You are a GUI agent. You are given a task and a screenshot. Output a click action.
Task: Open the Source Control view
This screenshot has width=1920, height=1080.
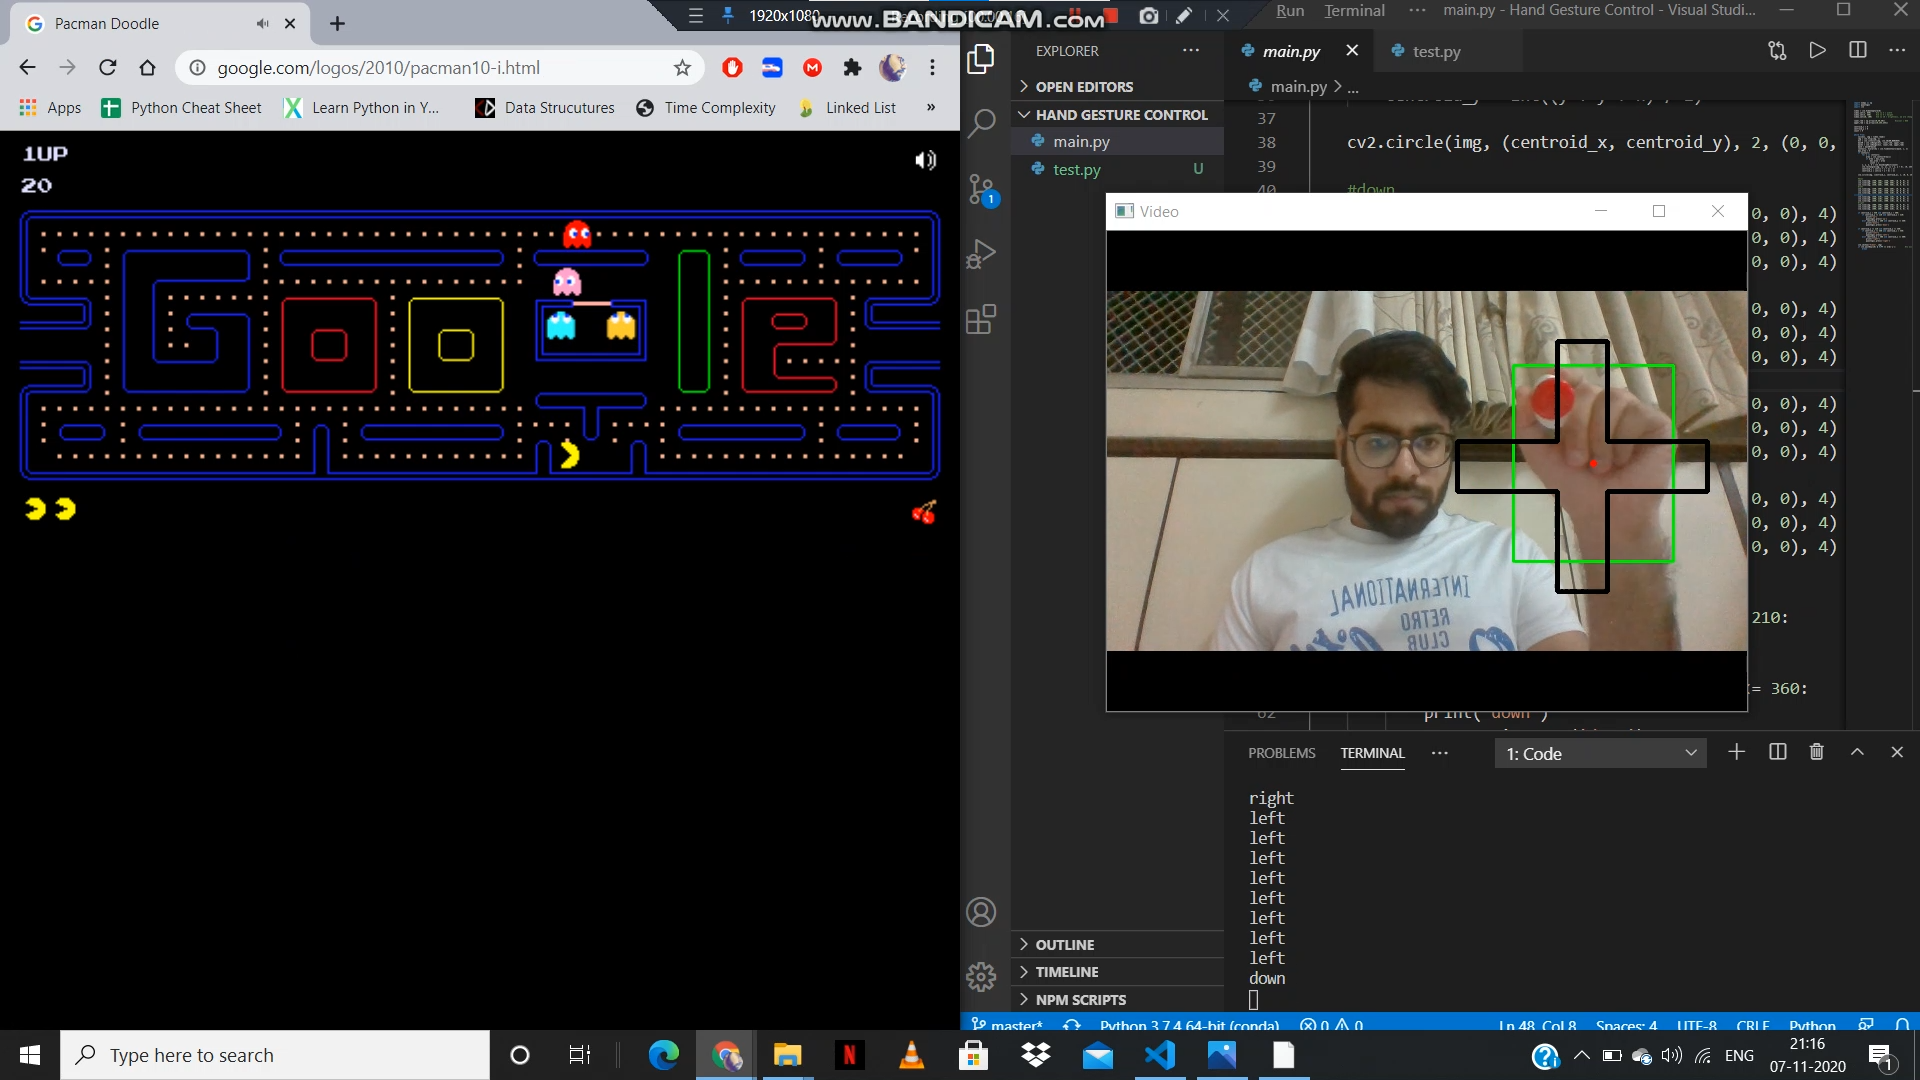pyautogui.click(x=982, y=188)
